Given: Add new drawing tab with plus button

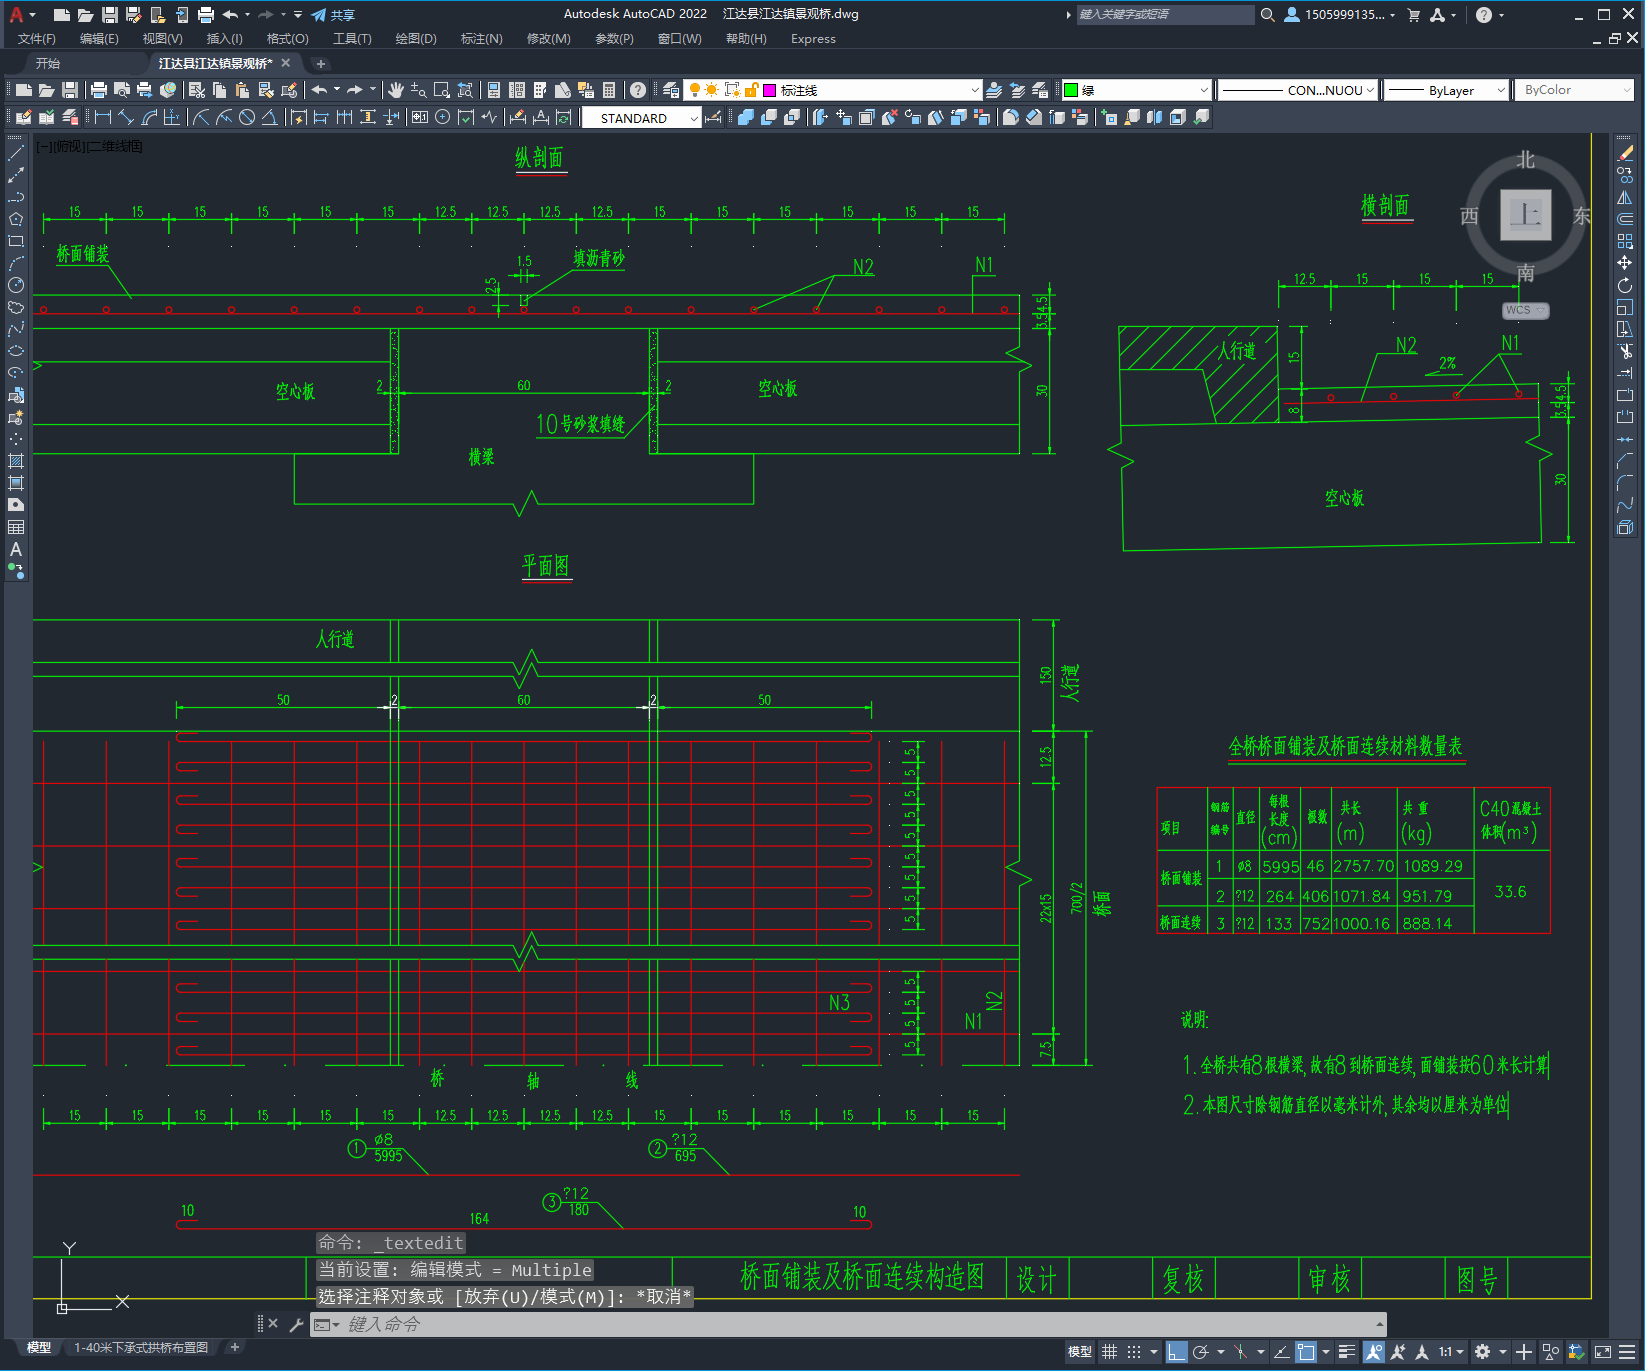Looking at the screenshot, I should [x=321, y=63].
